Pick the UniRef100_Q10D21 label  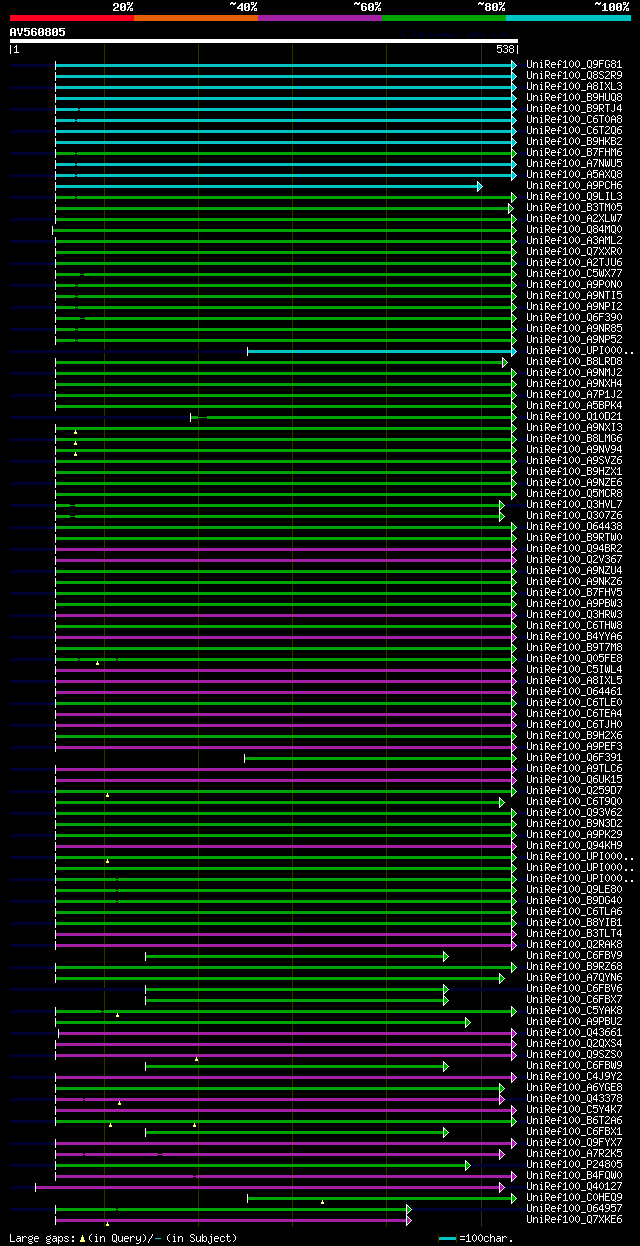pyautogui.click(x=574, y=417)
